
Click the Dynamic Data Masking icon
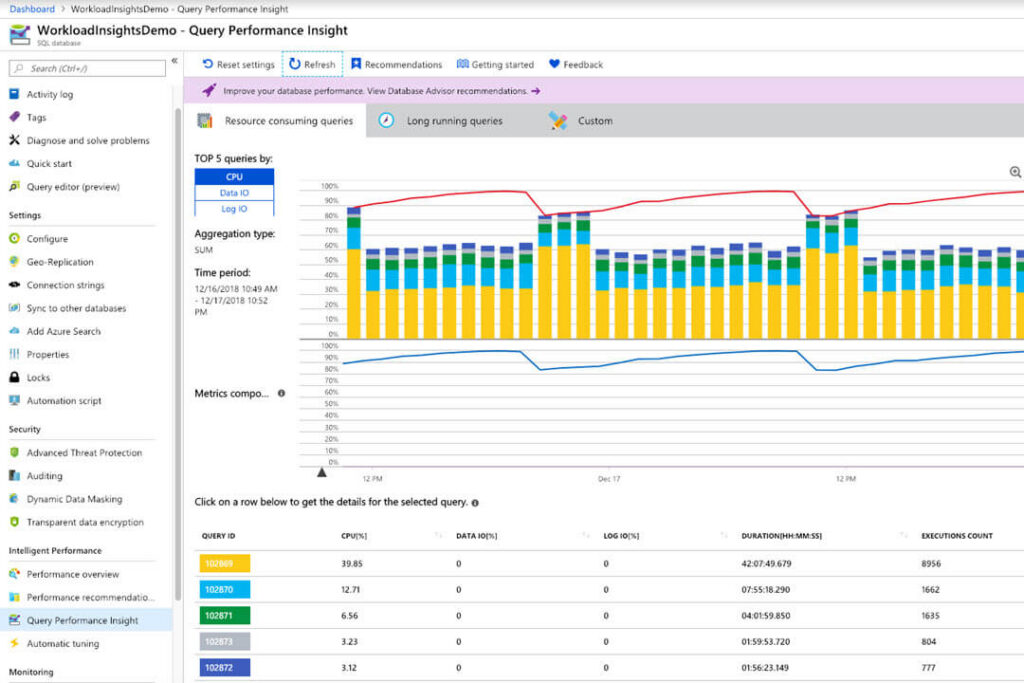pyautogui.click(x=14, y=498)
